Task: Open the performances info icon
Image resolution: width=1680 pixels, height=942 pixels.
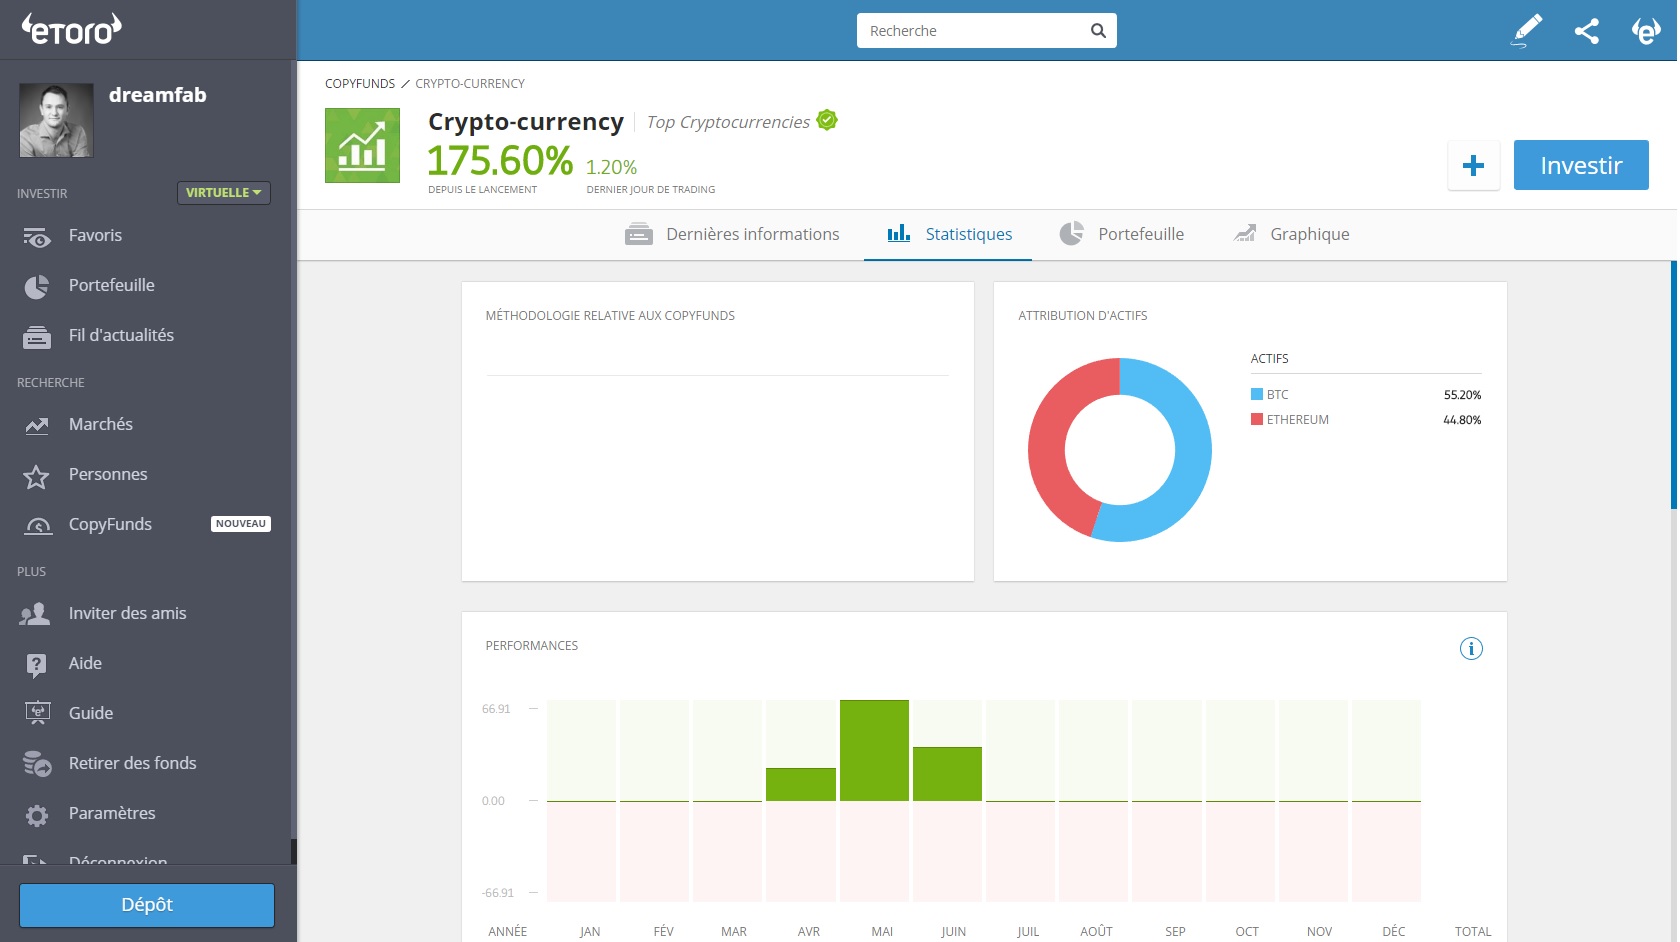Action: click(x=1471, y=649)
